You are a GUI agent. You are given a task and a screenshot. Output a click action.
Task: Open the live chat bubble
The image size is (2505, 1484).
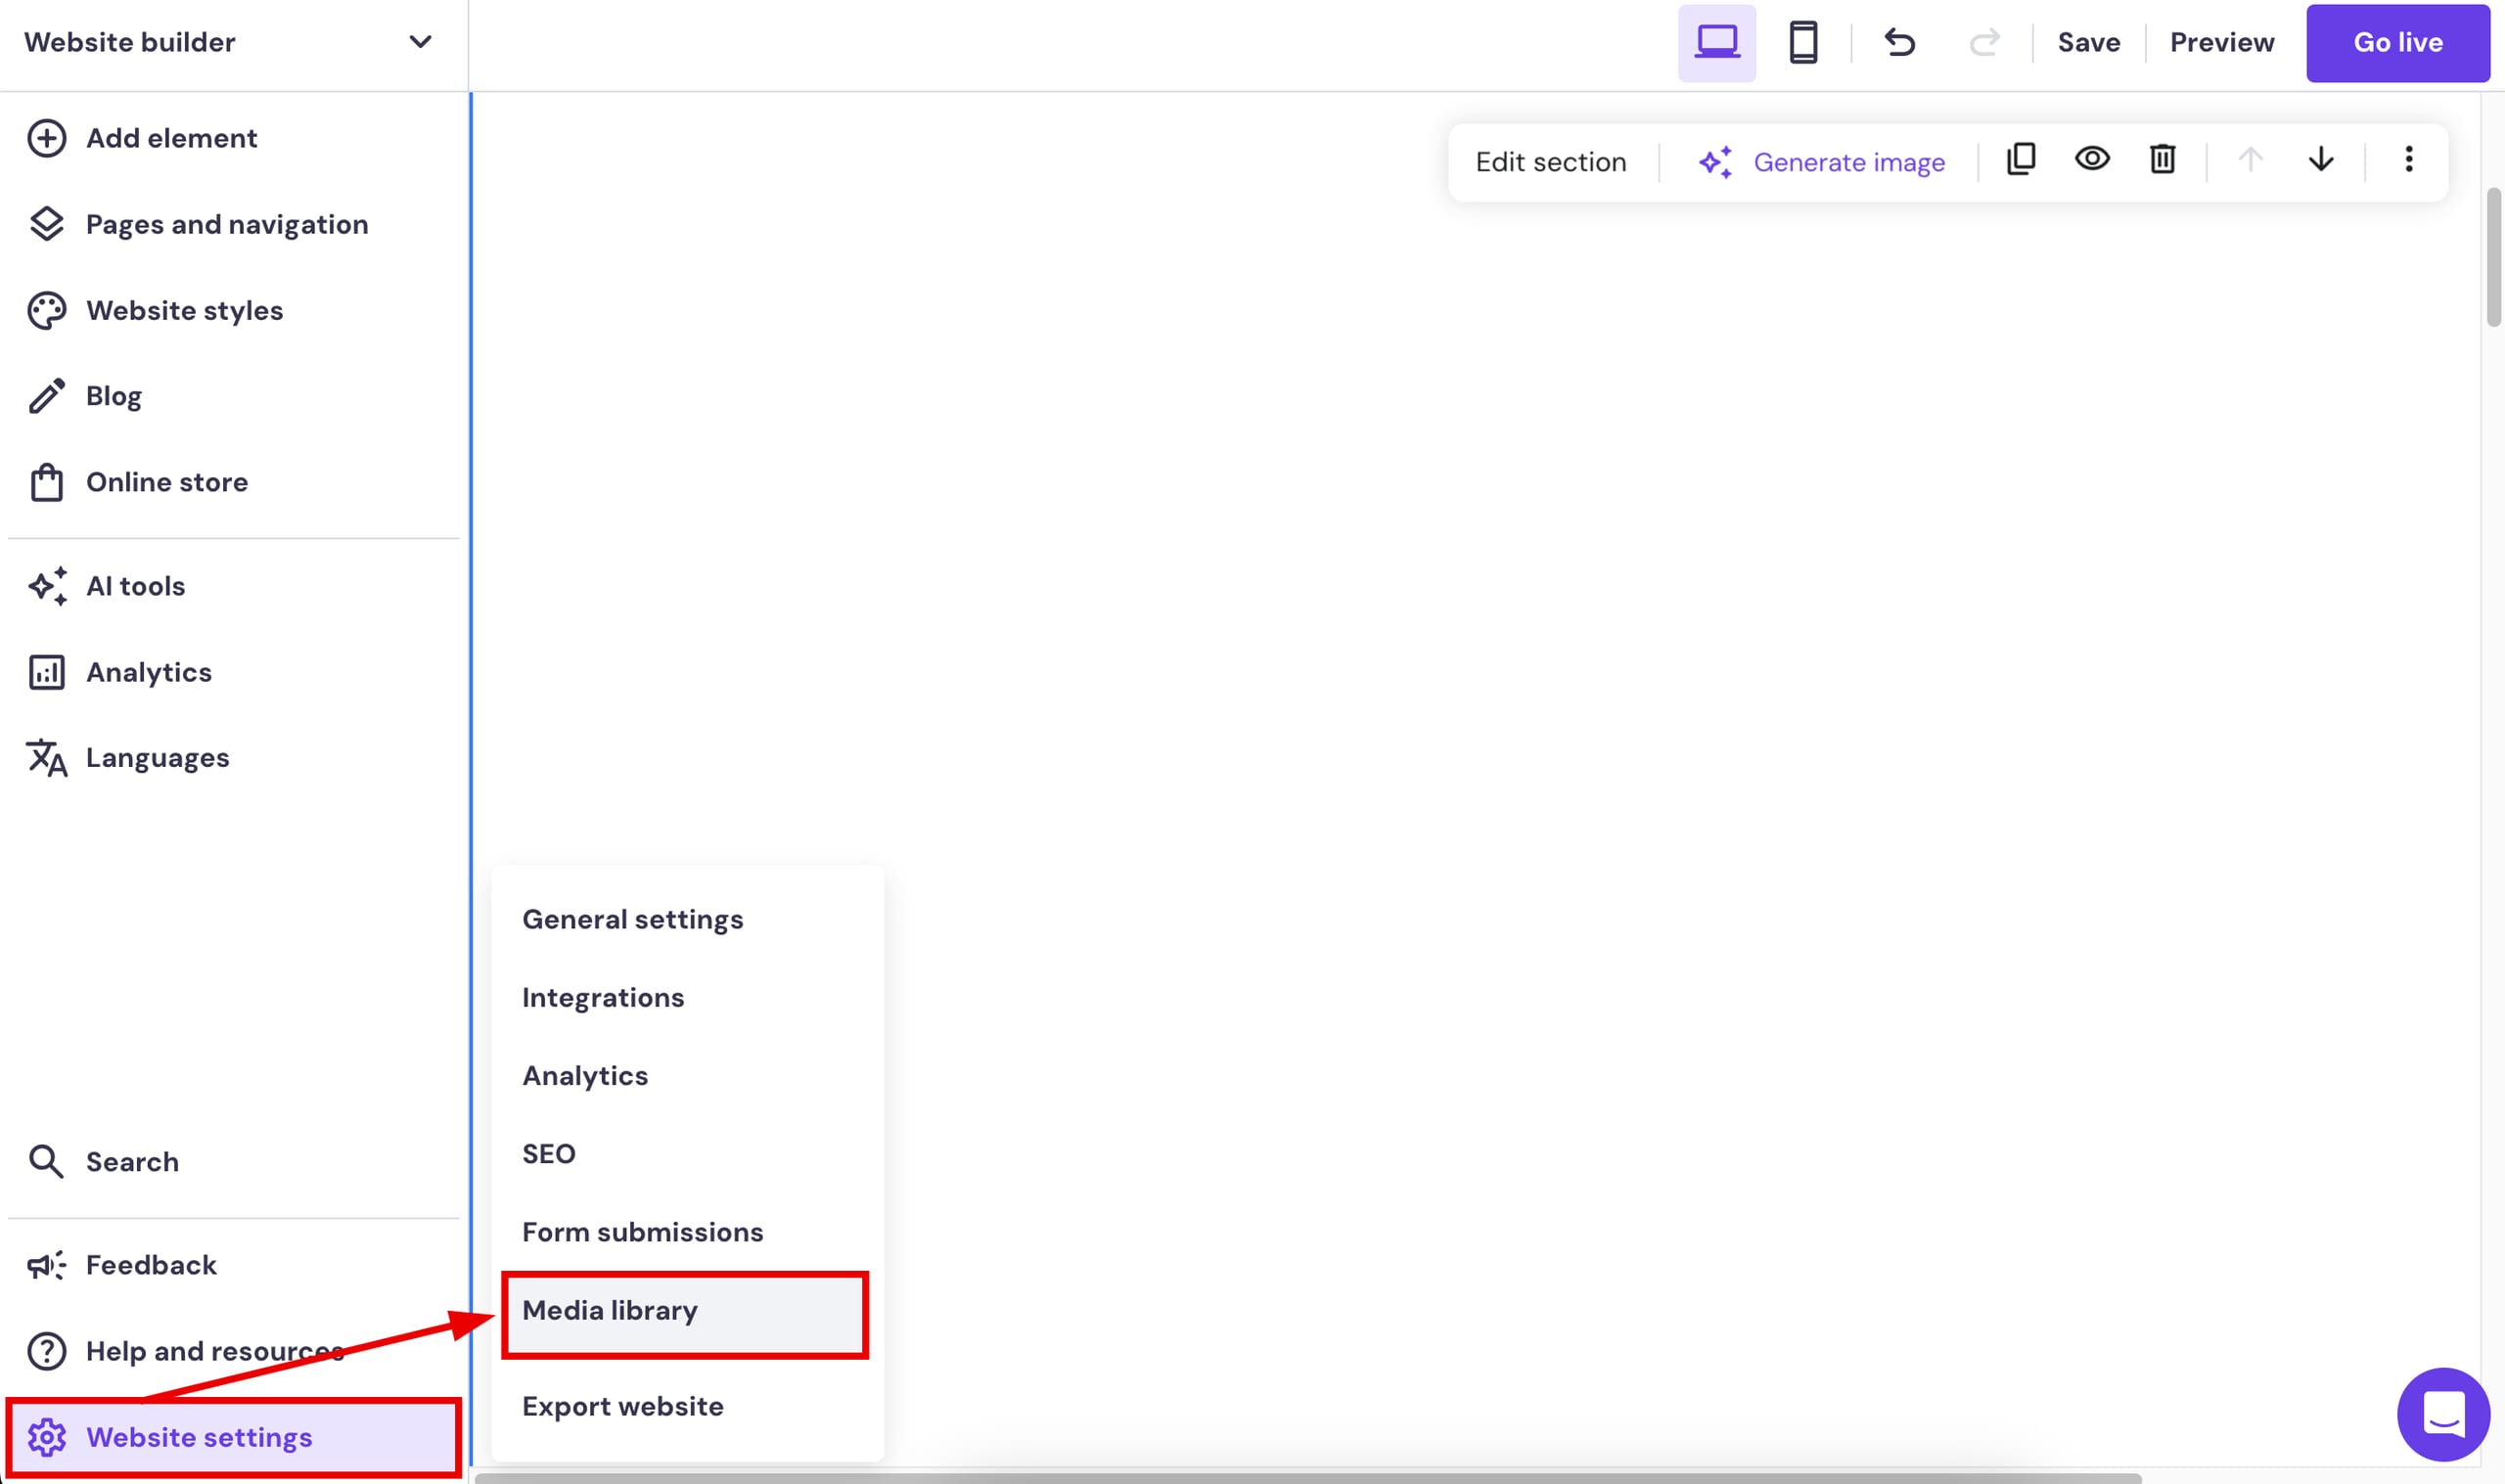[2442, 1414]
